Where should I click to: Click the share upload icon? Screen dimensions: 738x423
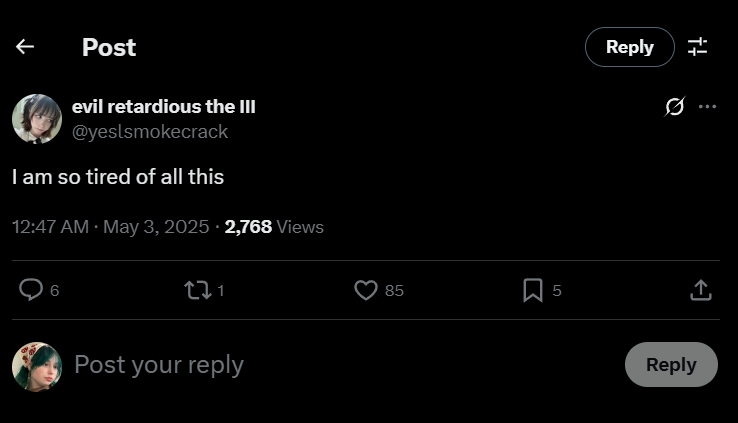pos(701,290)
